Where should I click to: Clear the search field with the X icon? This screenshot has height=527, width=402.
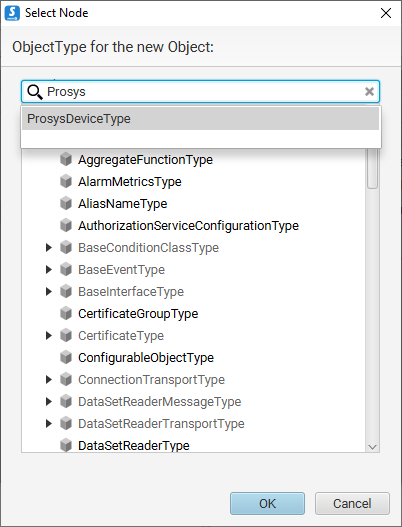(x=369, y=91)
